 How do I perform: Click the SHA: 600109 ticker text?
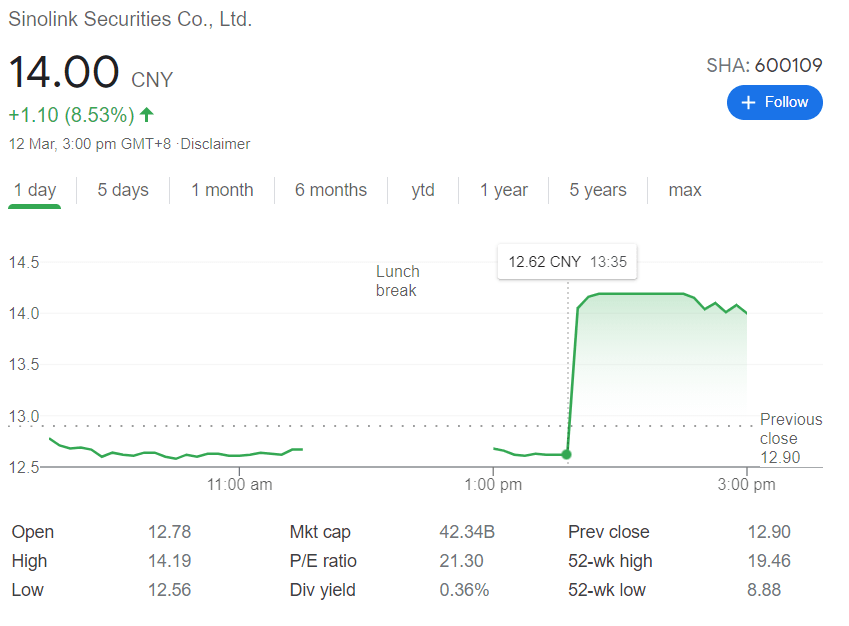[x=764, y=66]
